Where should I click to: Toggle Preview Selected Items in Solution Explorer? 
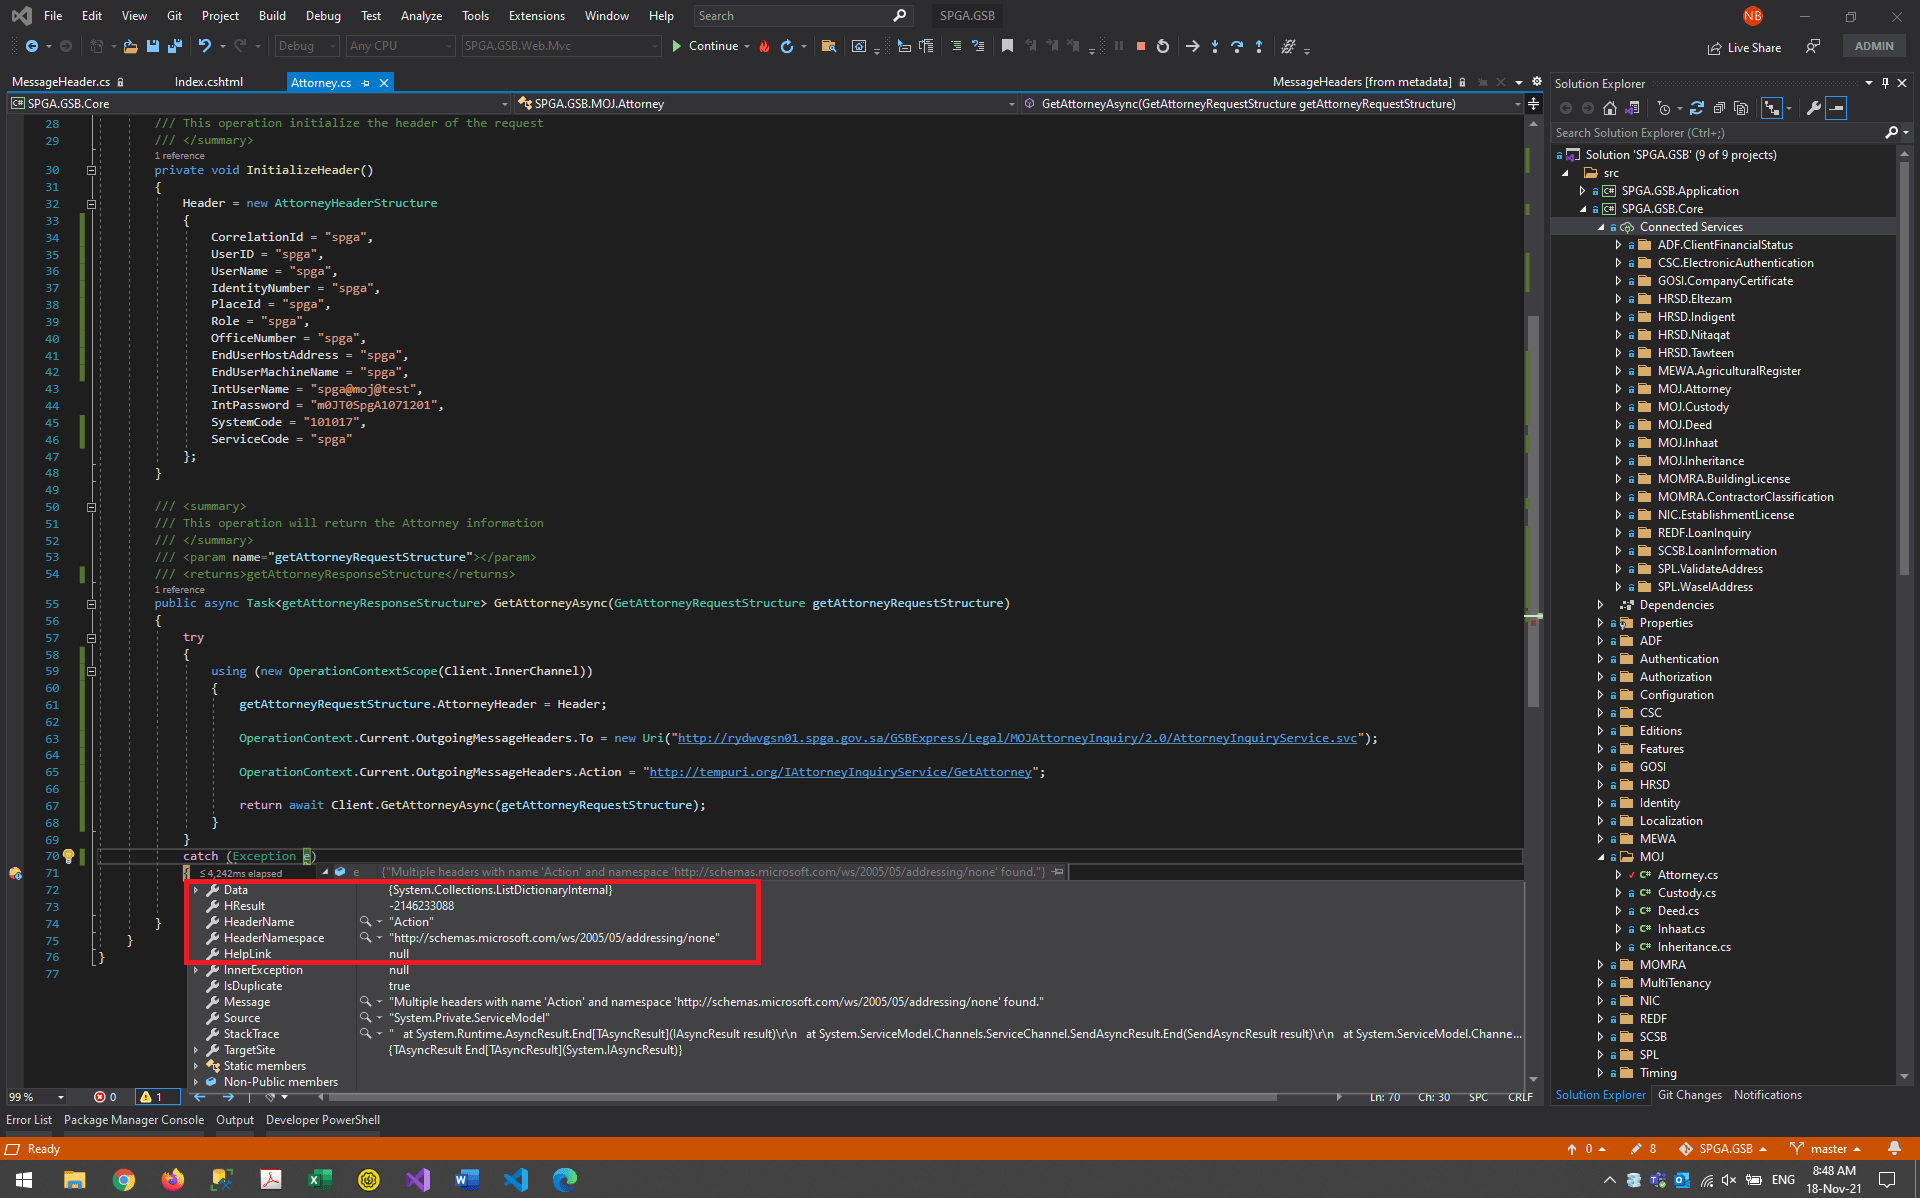pos(1836,108)
